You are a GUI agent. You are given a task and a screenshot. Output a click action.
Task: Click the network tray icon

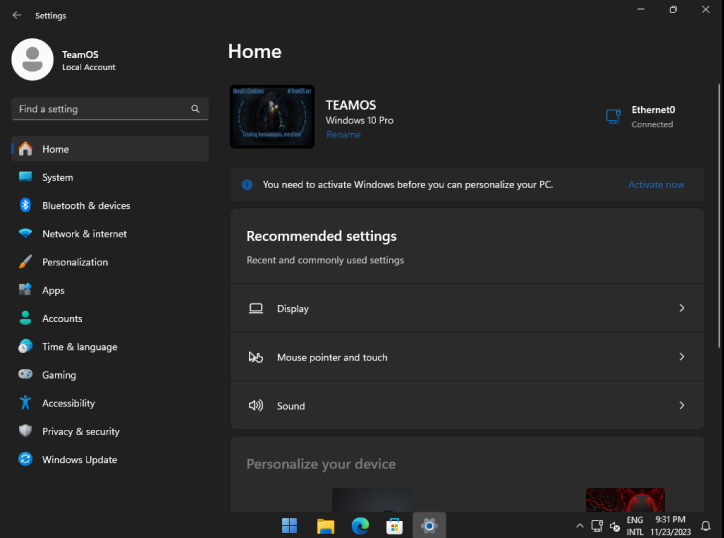click(597, 526)
